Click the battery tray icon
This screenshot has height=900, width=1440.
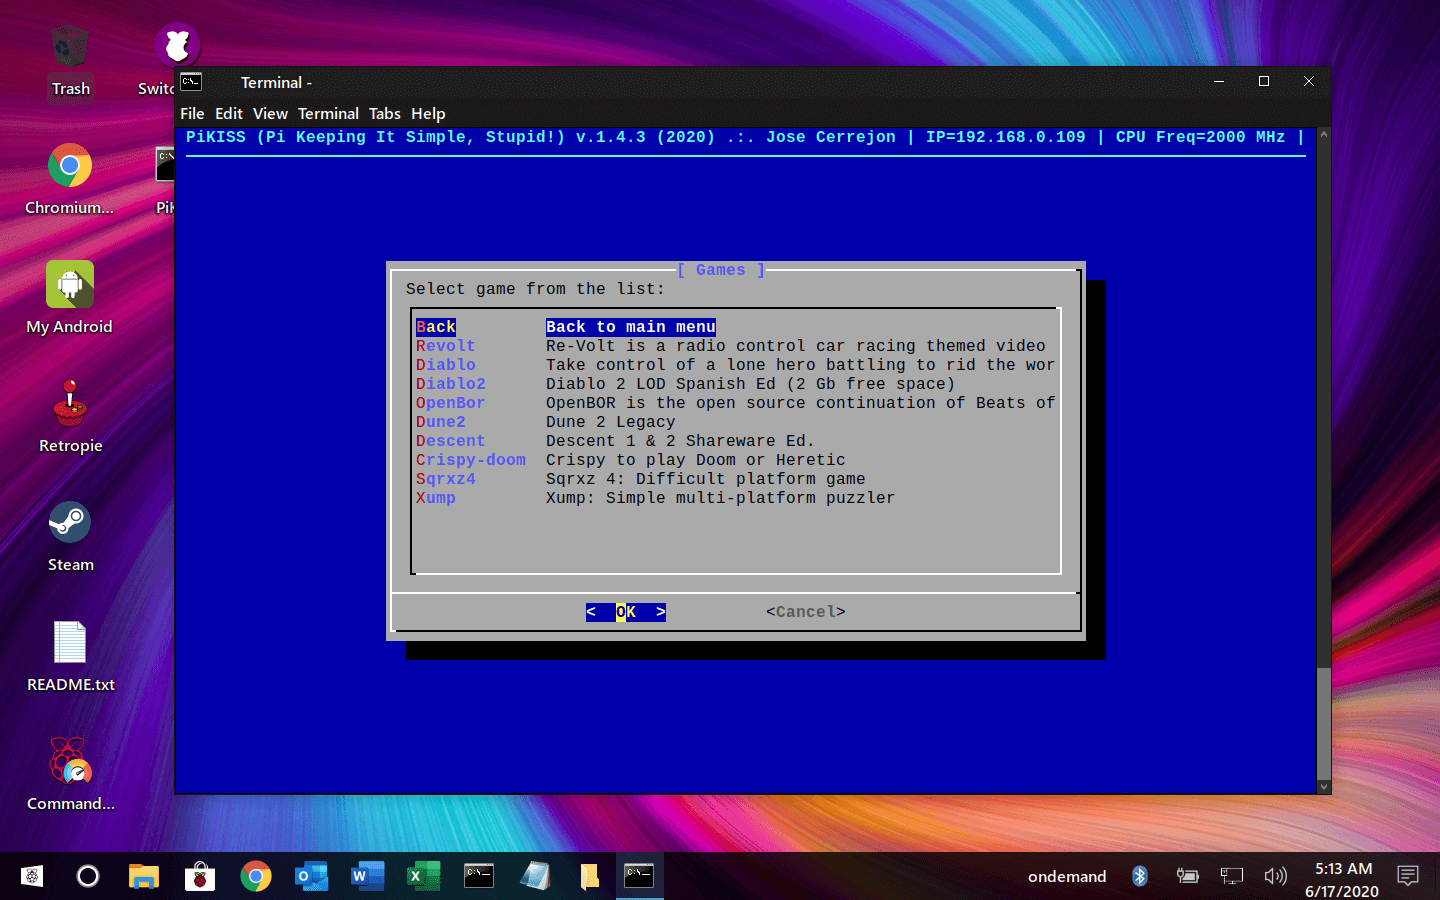point(1187,876)
